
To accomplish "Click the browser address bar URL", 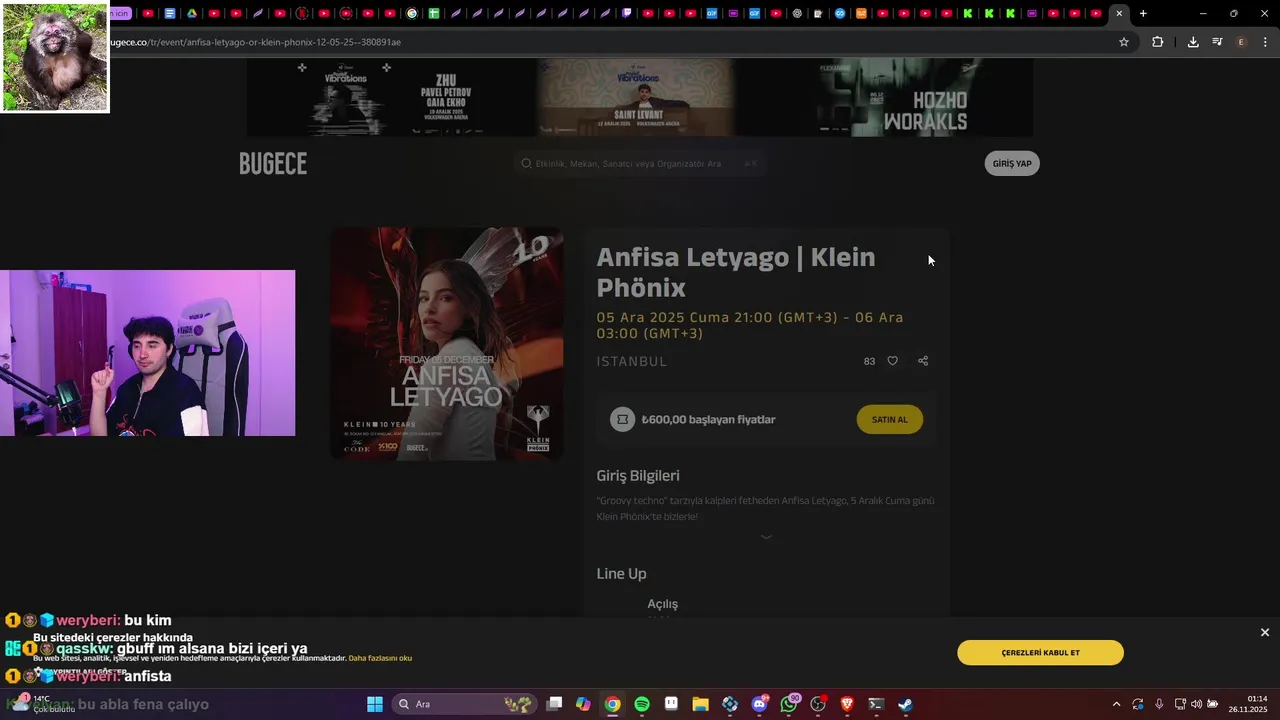I will (x=255, y=42).
